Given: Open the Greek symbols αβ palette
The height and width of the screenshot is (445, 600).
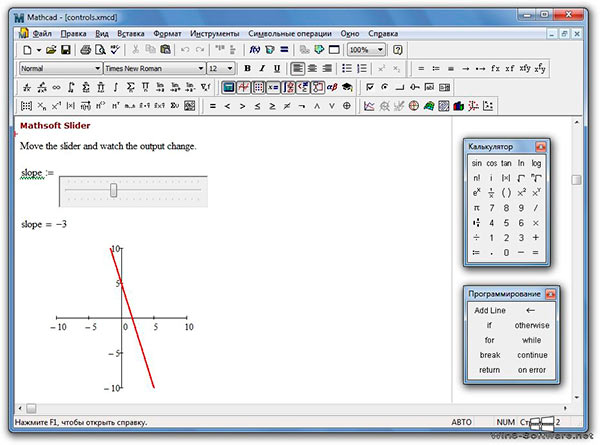Looking at the screenshot, I should pyautogui.click(x=332, y=87).
